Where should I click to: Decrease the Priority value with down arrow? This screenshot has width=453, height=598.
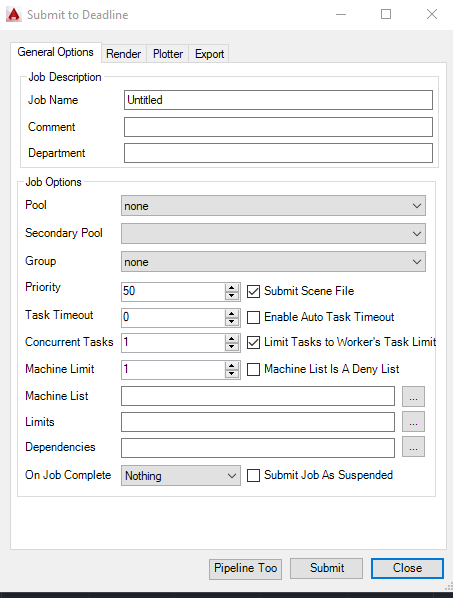231,296
